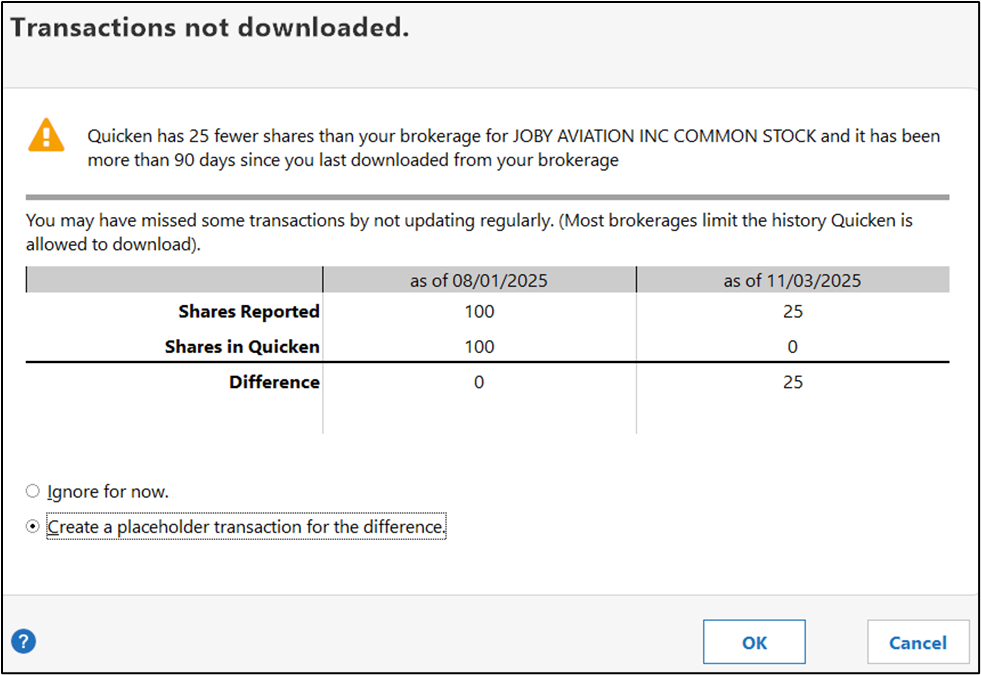Click the "as of 11/03/2025" column header
The height and width of the screenshot is (675, 981).
tap(792, 281)
